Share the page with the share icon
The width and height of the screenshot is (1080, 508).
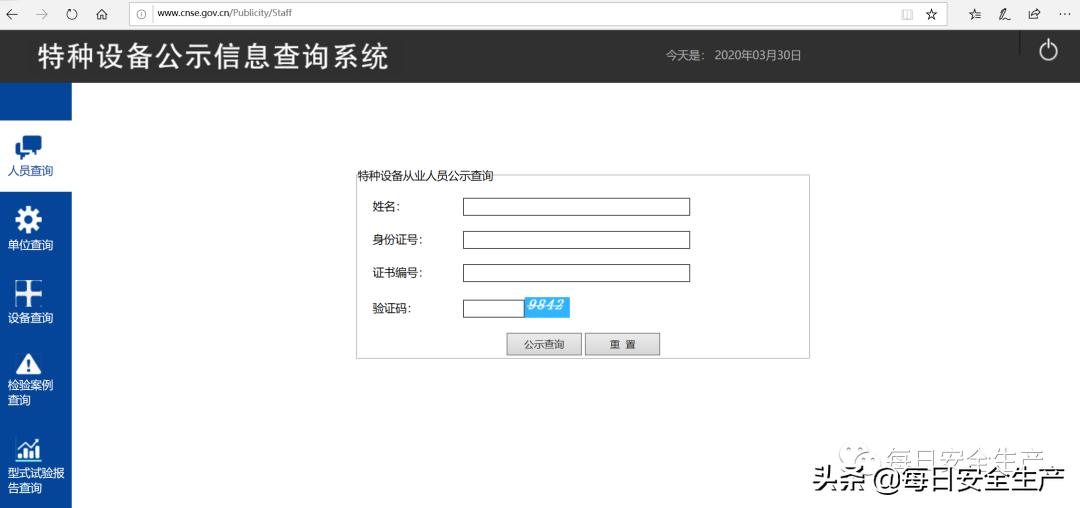[1034, 14]
